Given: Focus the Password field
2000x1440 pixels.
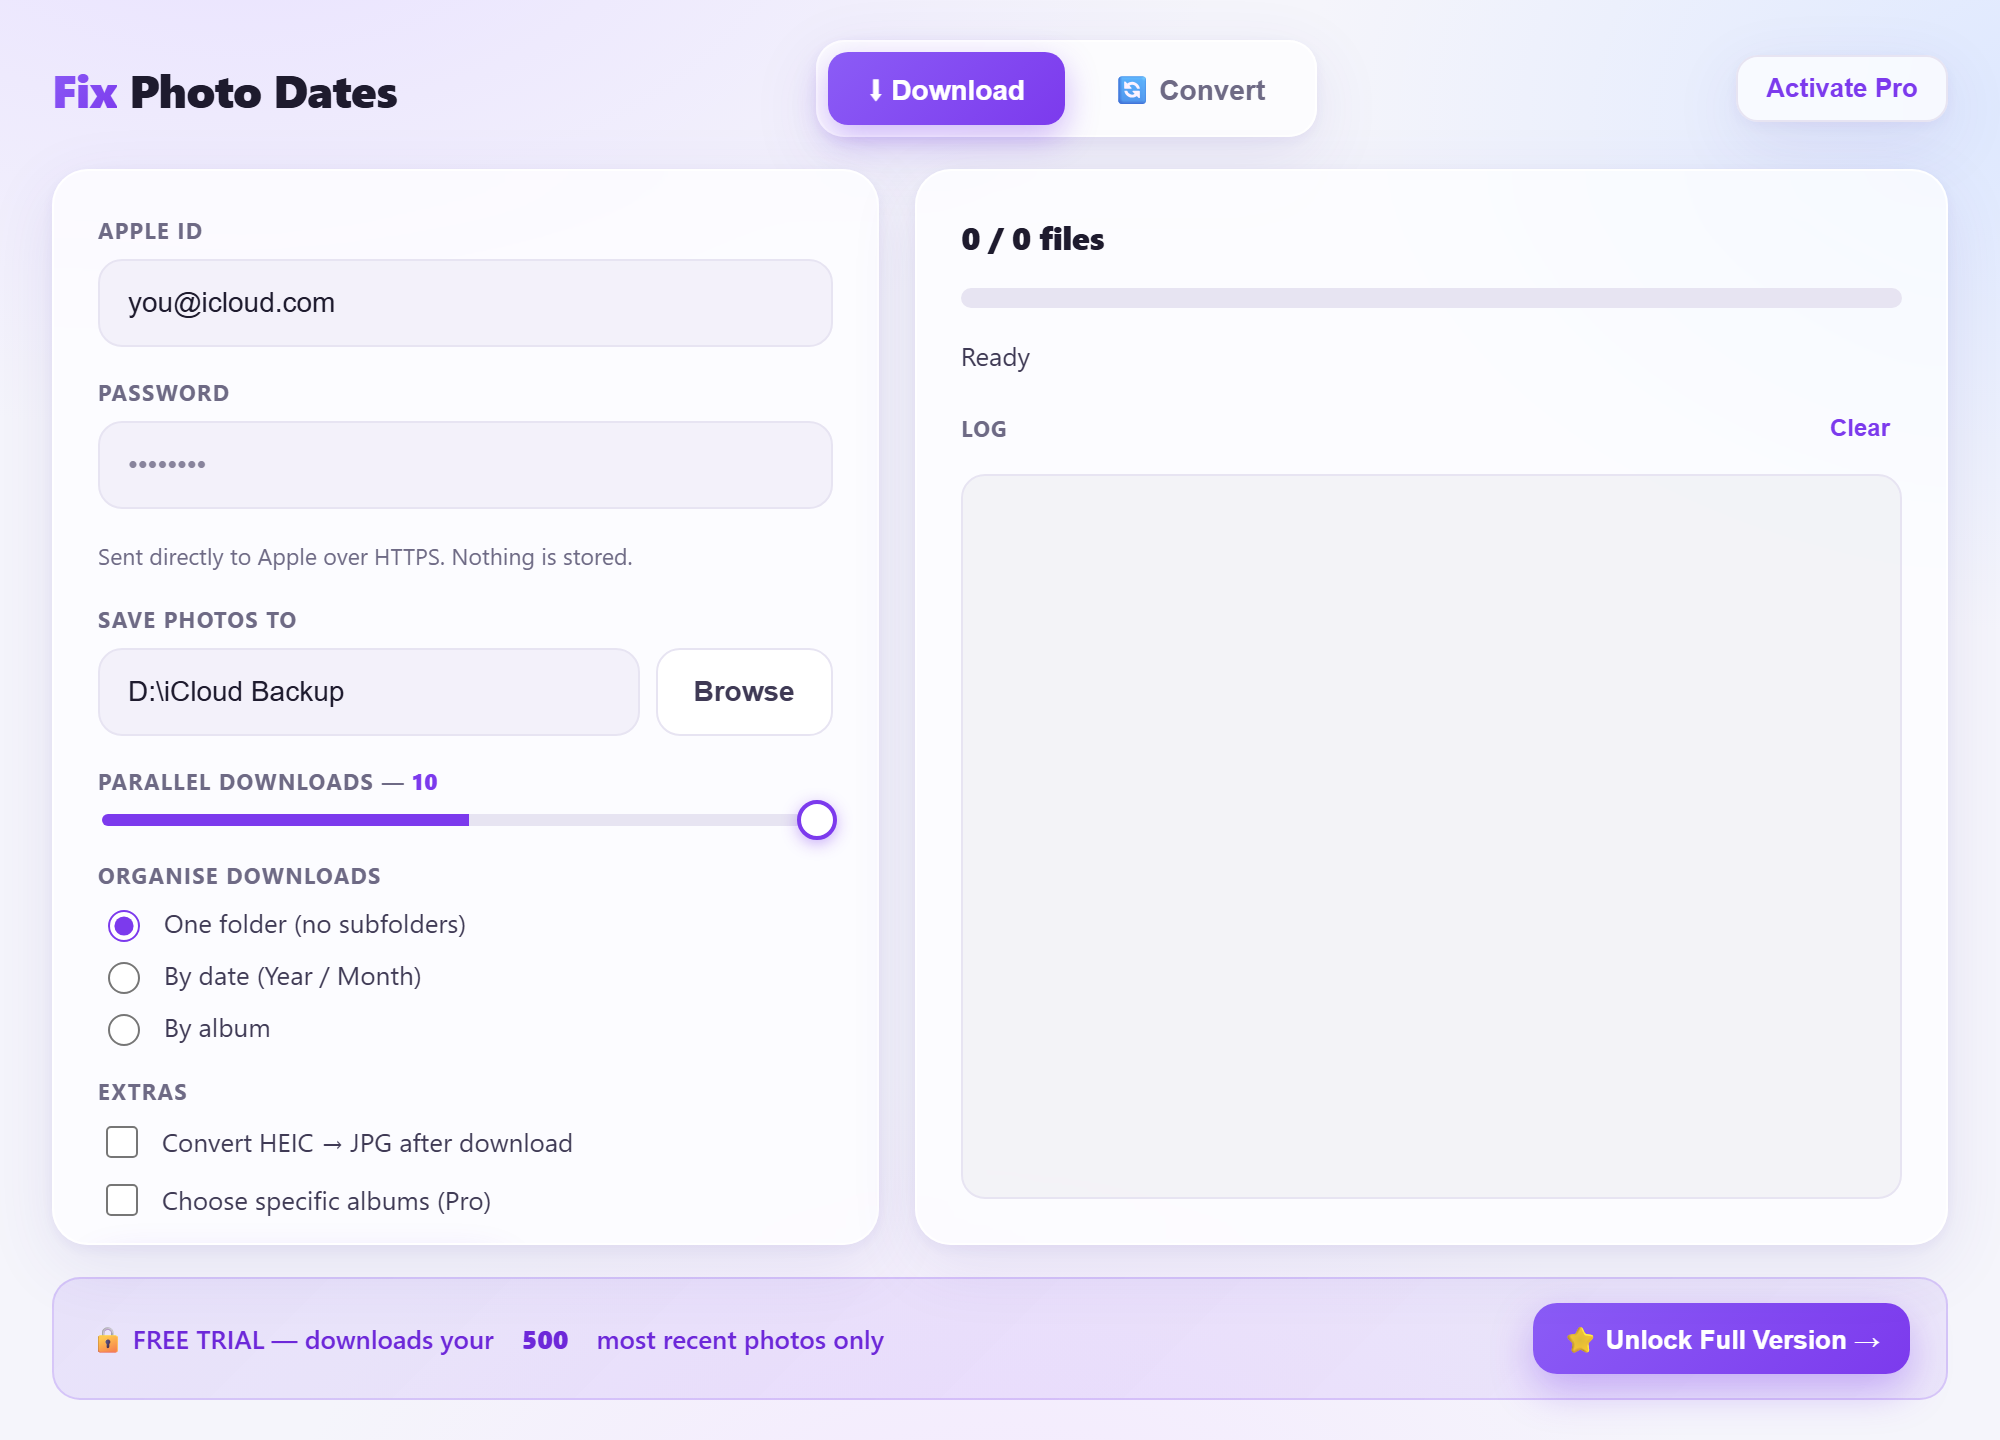Looking at the screenshot, I should (x=465, y=465).
